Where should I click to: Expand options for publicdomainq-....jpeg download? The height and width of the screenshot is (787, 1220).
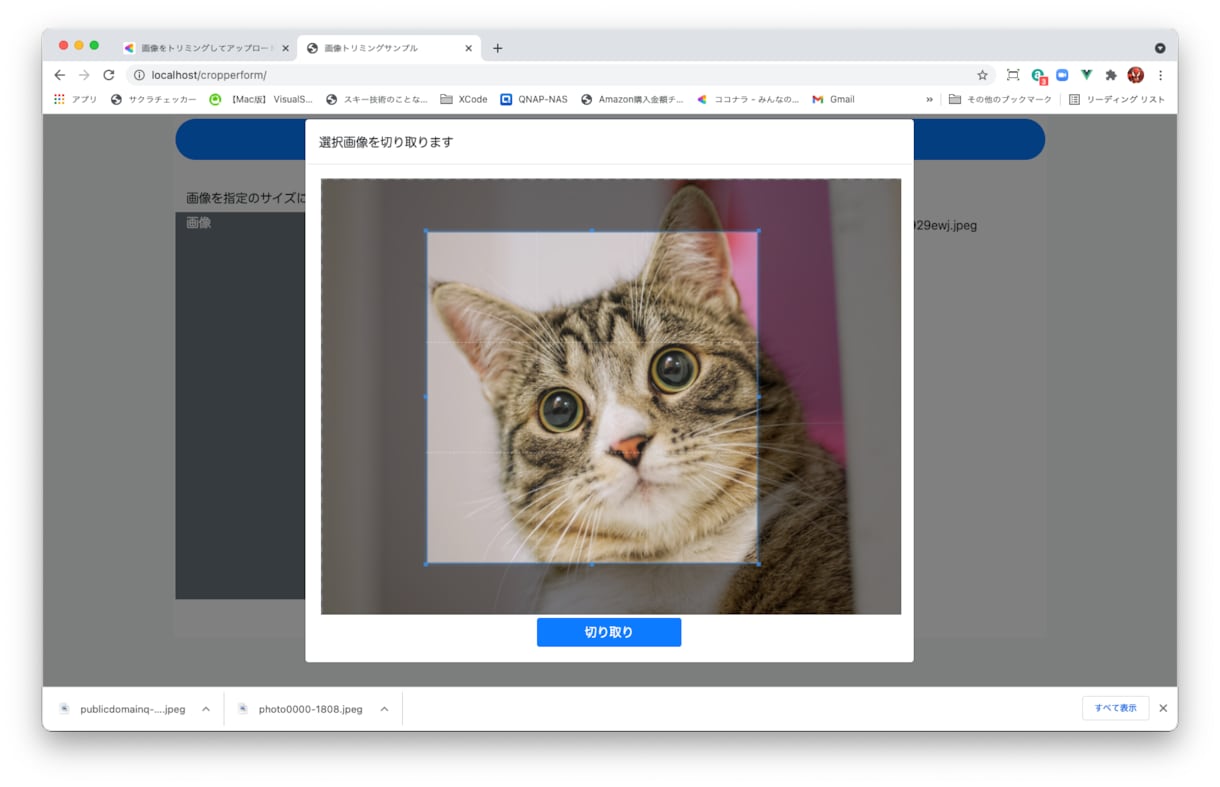point(206,709)
